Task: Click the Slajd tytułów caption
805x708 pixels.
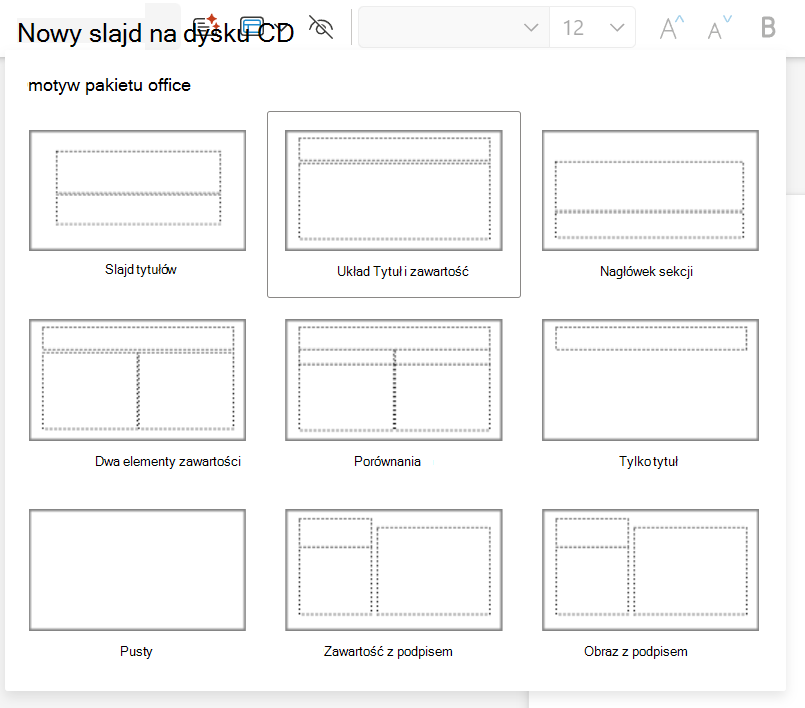Action: [141, 270]
